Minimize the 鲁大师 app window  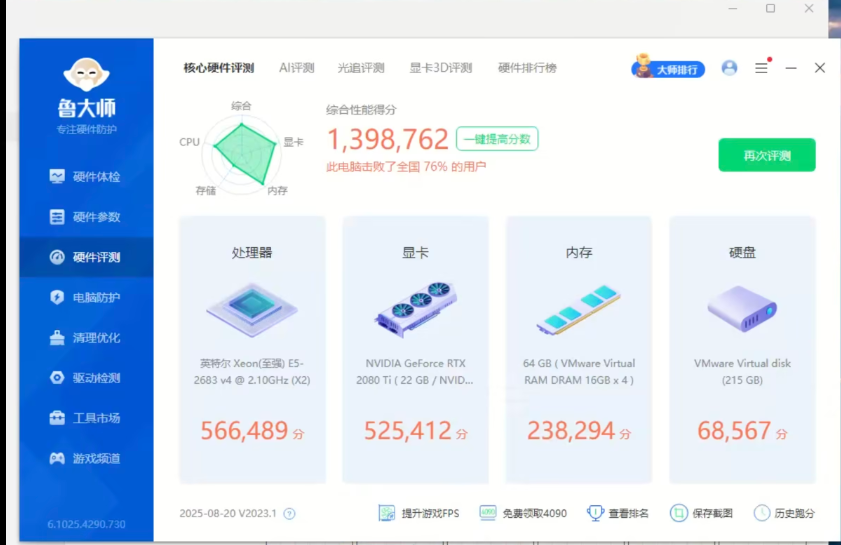791,68
